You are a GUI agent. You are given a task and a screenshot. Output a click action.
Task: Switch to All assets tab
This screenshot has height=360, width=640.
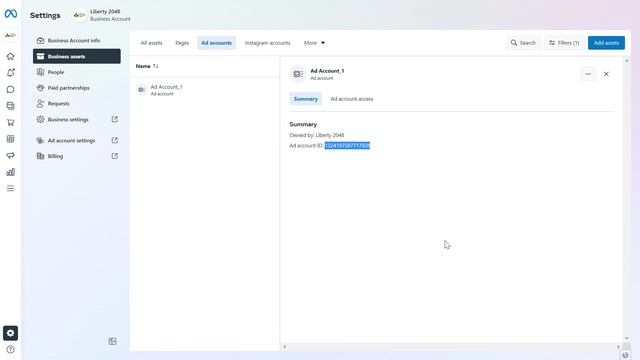(x=151, y=43)
